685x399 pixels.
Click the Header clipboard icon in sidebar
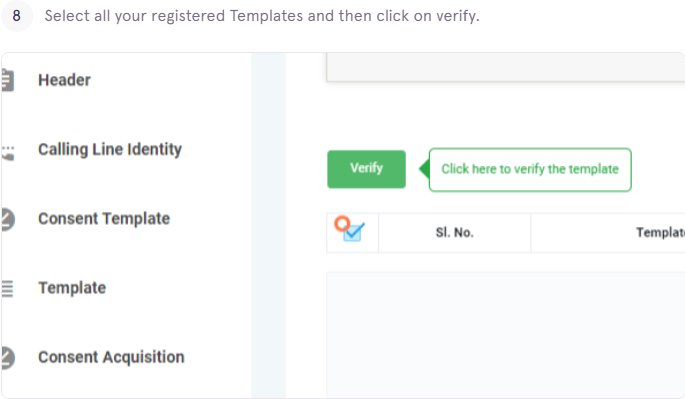point(7,80)
